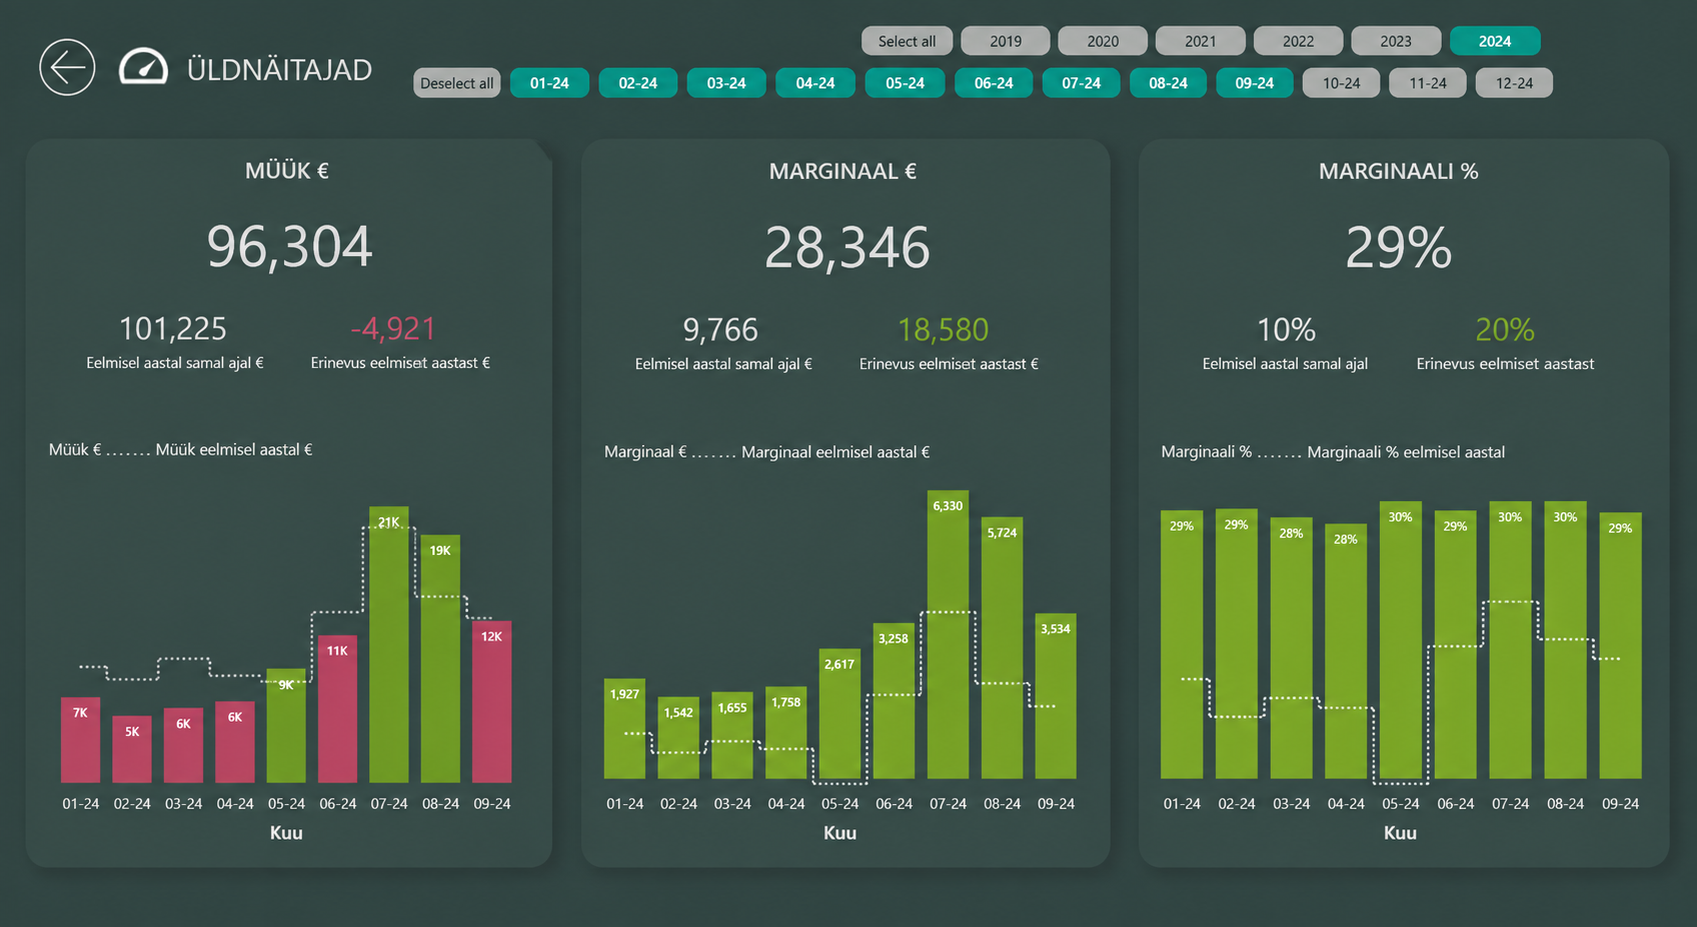Click the 28% bar for 04-24

[x=1345, y=651]
